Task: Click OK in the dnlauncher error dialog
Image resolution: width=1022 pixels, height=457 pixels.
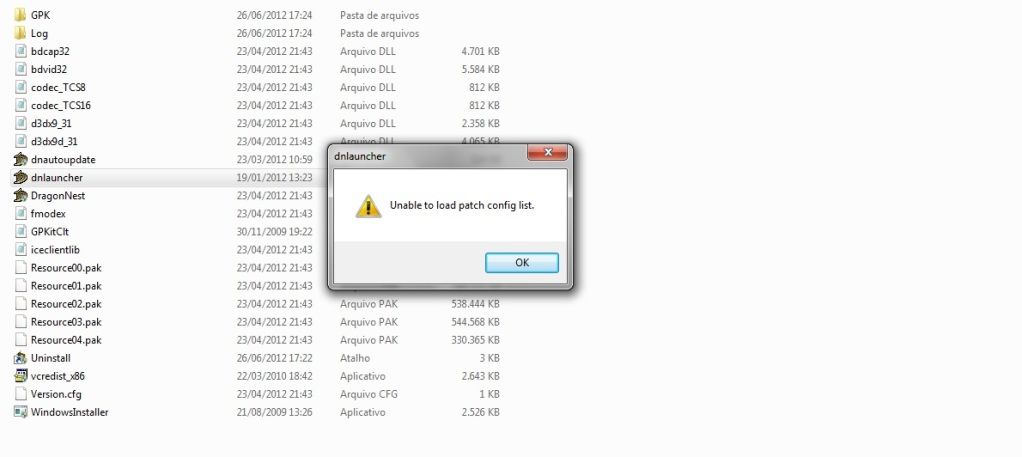Action: [521, 263]
